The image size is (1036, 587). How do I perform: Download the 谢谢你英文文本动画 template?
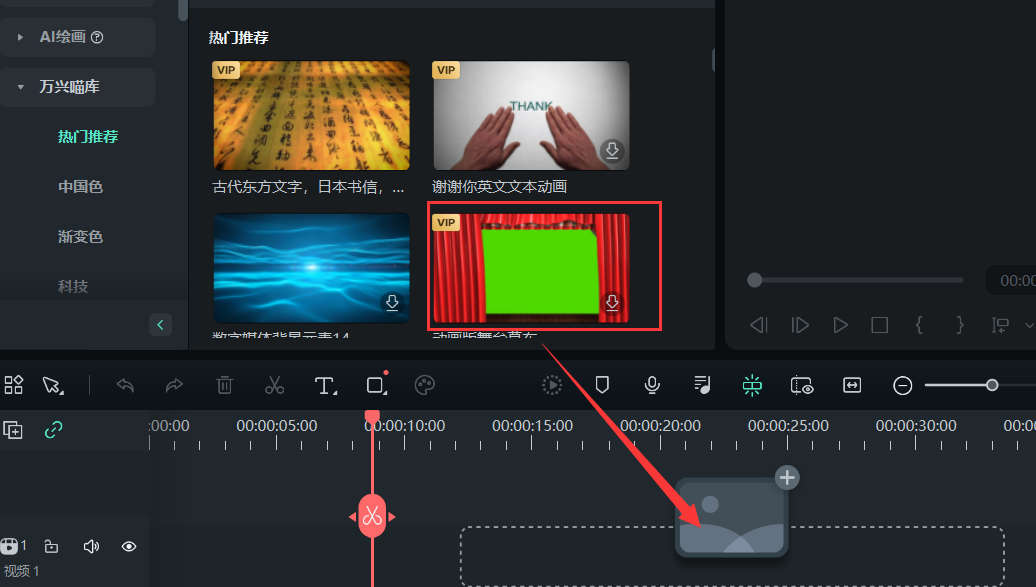[611, 151]
